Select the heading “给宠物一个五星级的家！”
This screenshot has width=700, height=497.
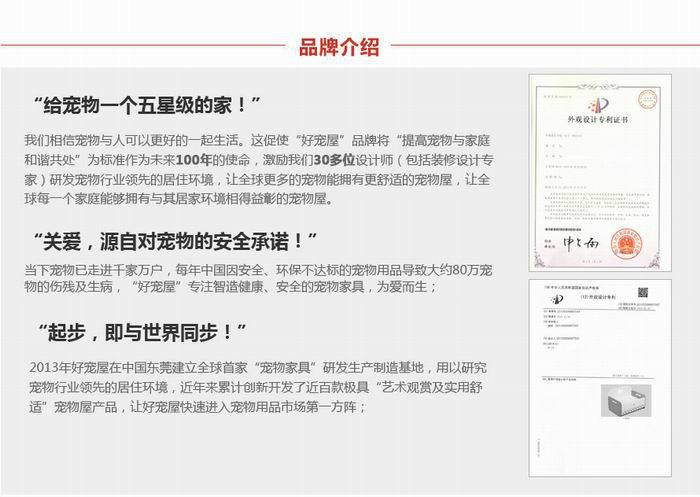(x=147, y=105)
